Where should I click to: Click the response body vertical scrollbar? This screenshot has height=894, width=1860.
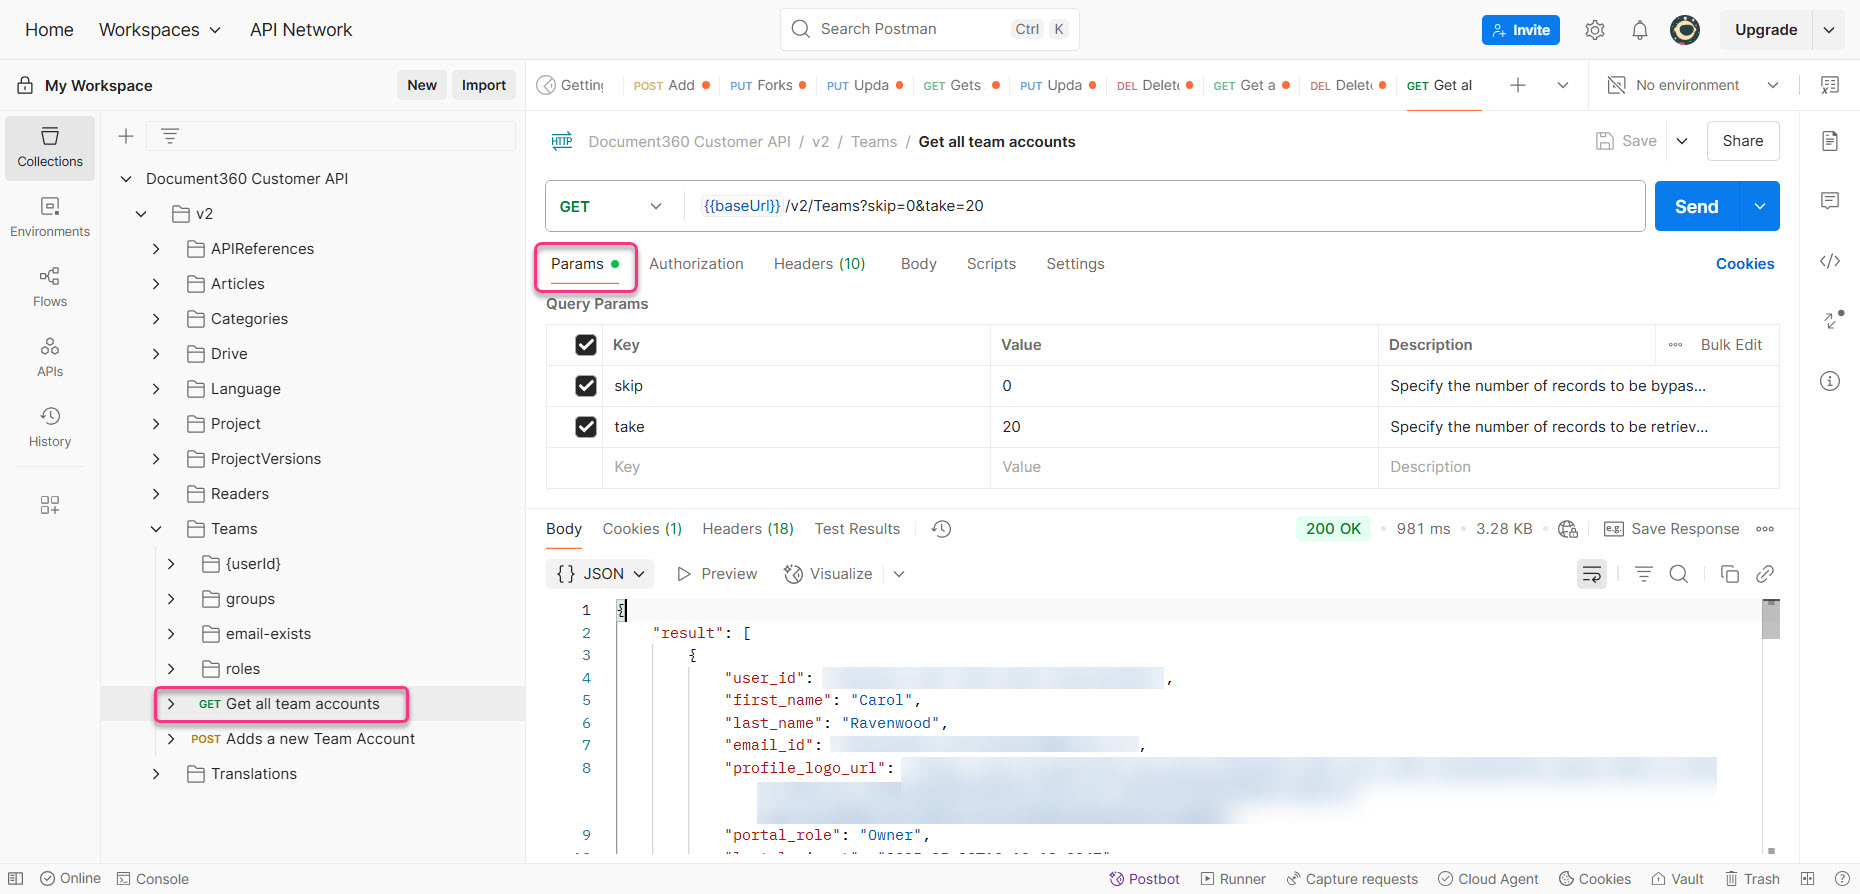pos(1771,620)
